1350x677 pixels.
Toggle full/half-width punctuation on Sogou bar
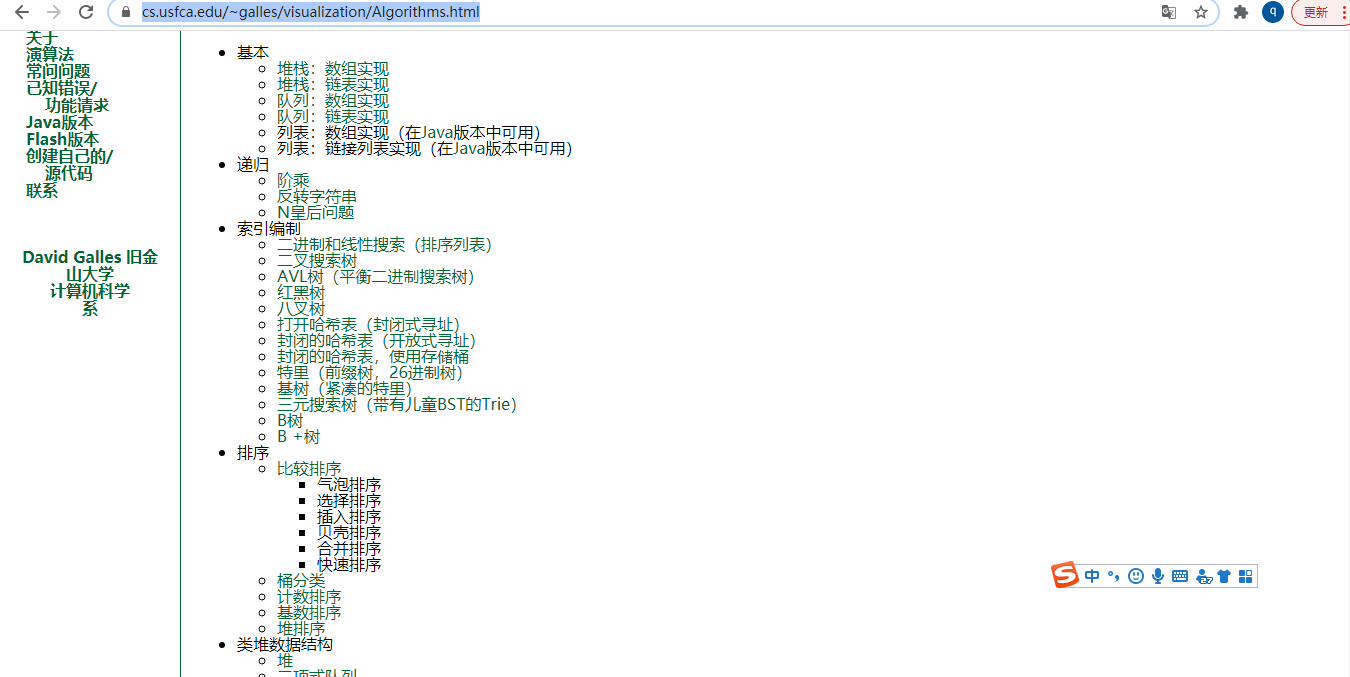tap(1113, 576)
